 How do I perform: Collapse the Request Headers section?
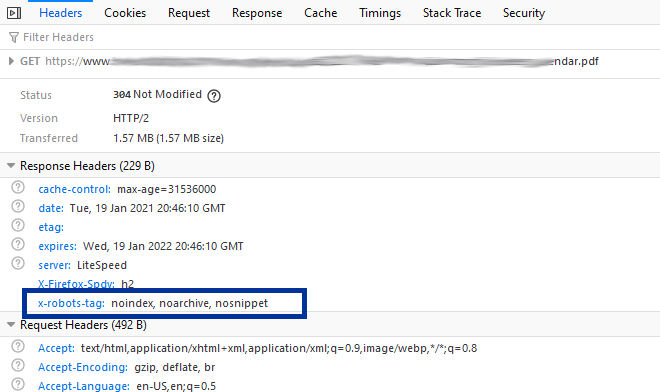(x=11, y=325)
